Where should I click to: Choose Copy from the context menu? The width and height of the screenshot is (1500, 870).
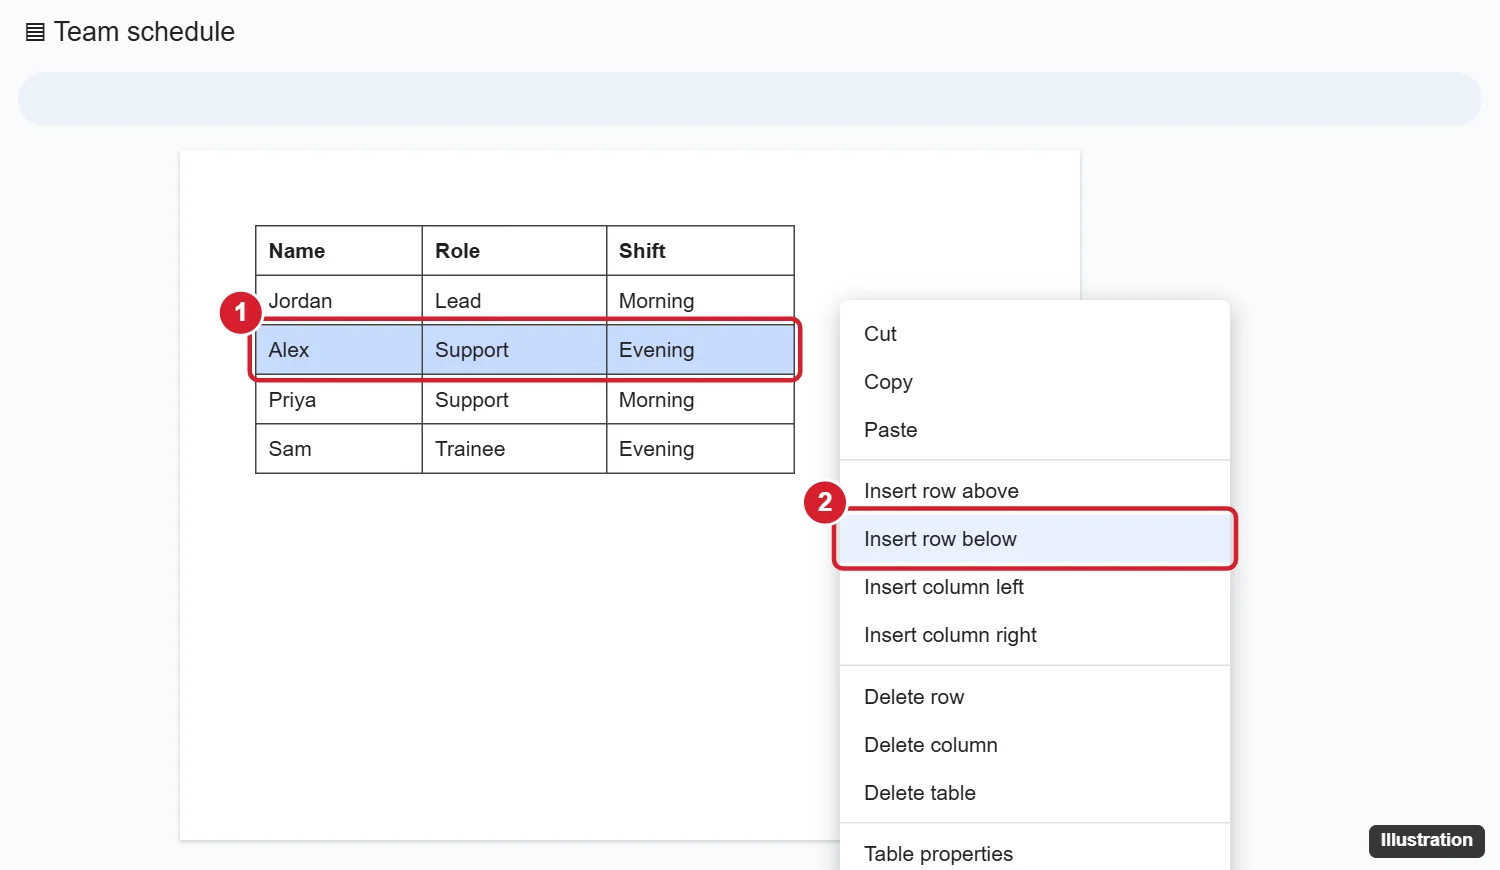pyautogui.click(x=1035, y=382)
